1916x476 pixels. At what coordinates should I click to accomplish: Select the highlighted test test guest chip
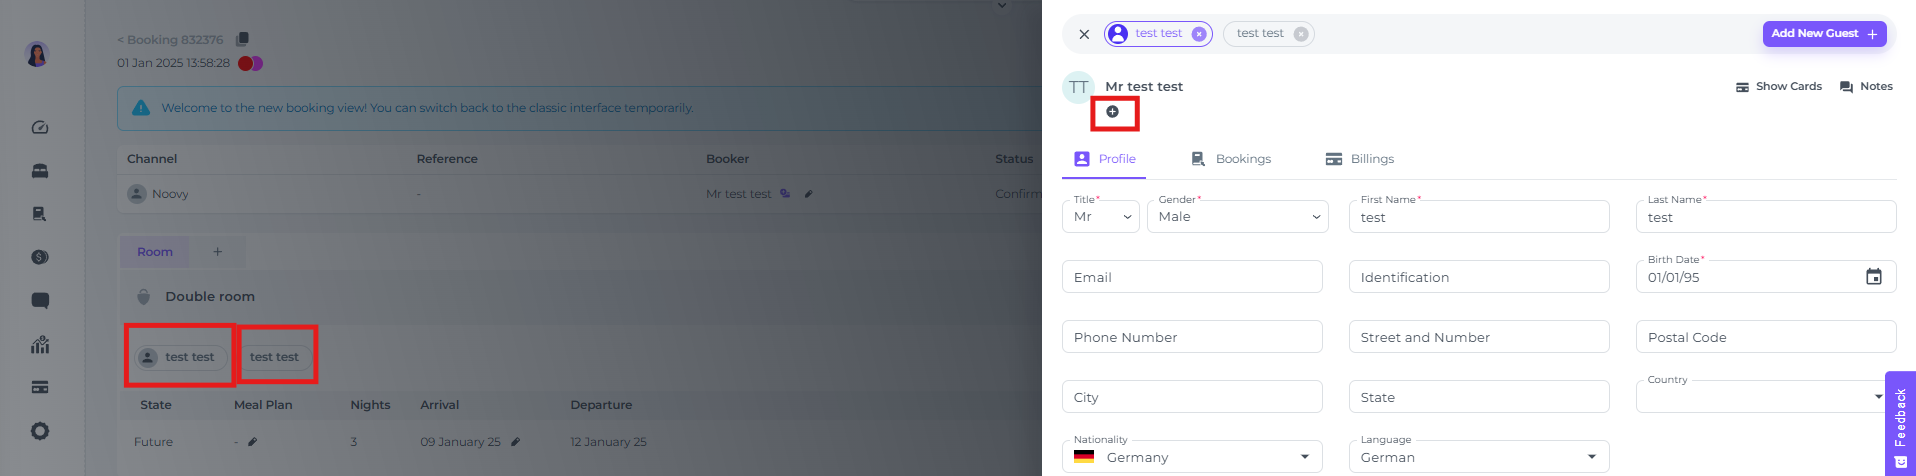click(x=1158, y=34)
